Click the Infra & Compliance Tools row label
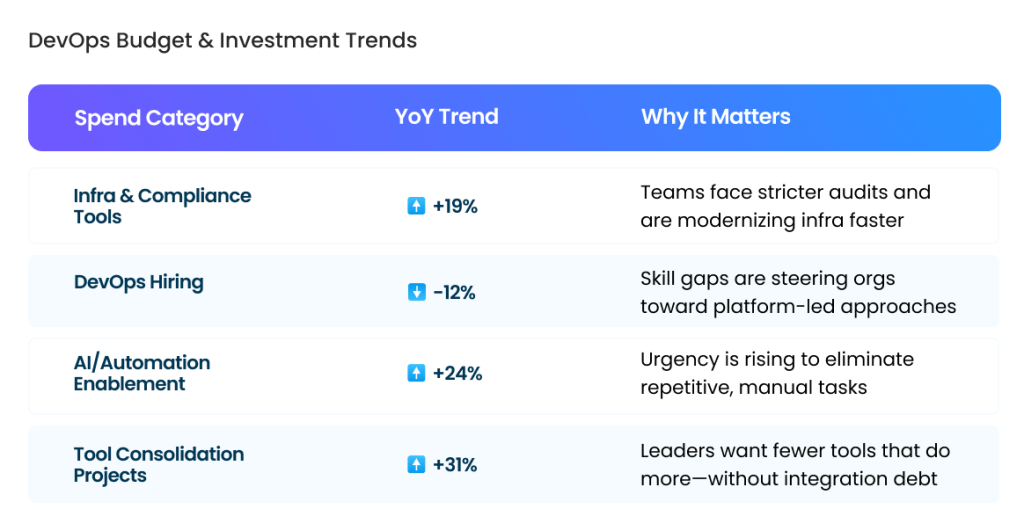 (x=162, y=206)
